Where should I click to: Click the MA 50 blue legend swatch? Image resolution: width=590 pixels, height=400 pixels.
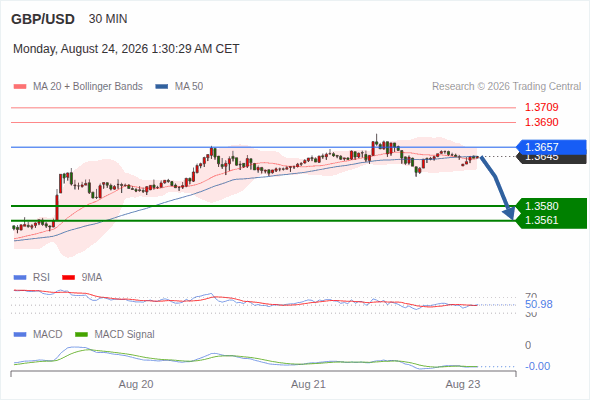click(161, 87)
